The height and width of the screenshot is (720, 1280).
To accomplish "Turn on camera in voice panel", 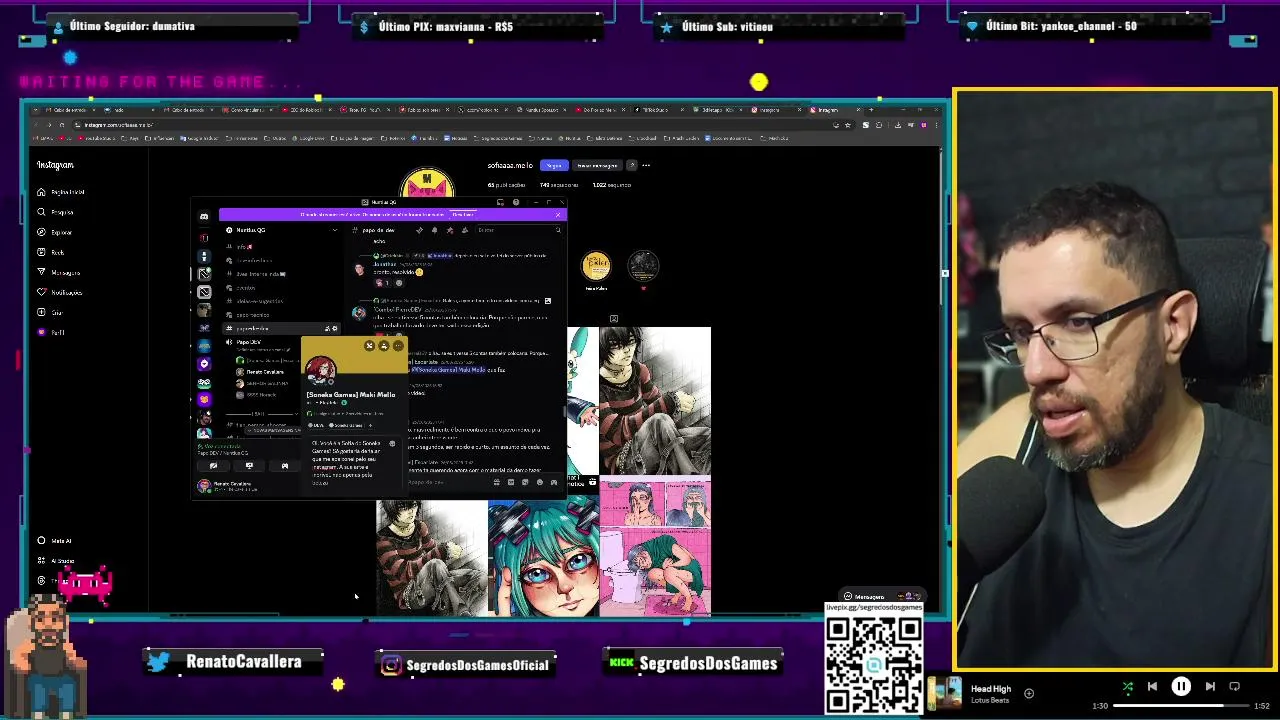I will (213, 466).
